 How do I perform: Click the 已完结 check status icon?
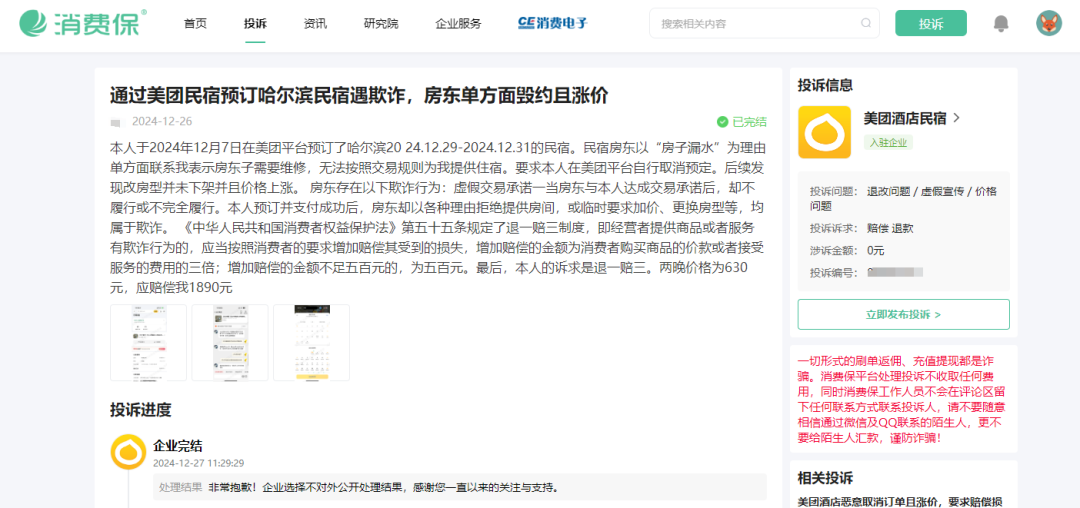[722, 122]
